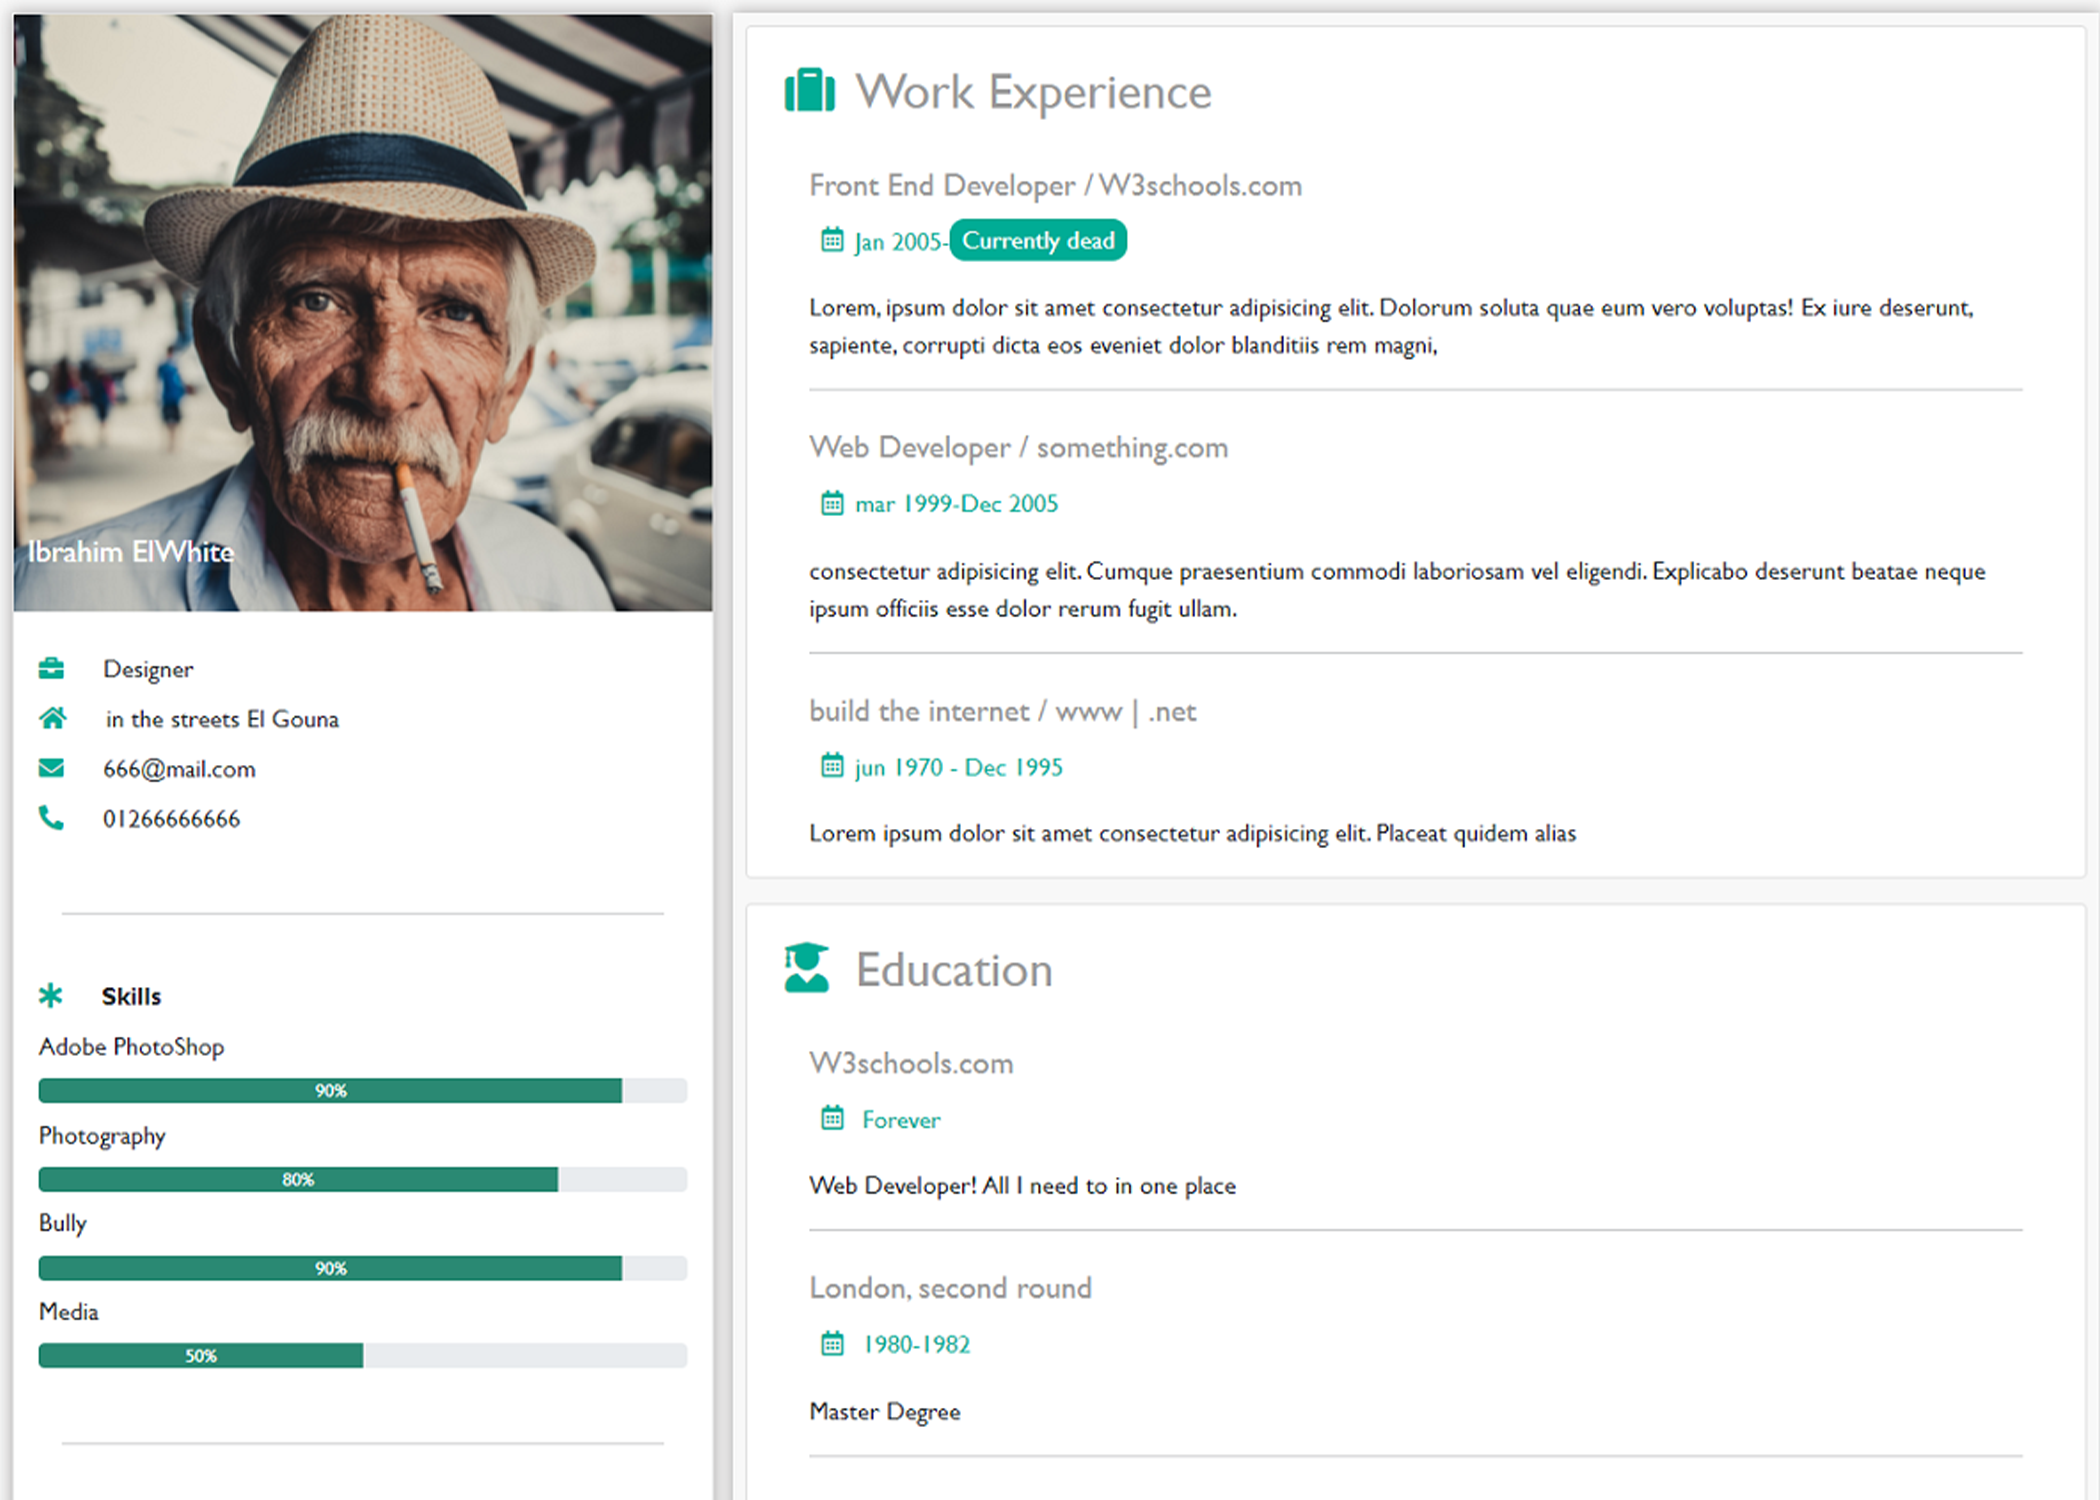Image resolution: width=2100 pixels, height=1500 pixels.
Task: Click the Work Experience section title
Action: pyautogui.click(x=1033, y=92)
